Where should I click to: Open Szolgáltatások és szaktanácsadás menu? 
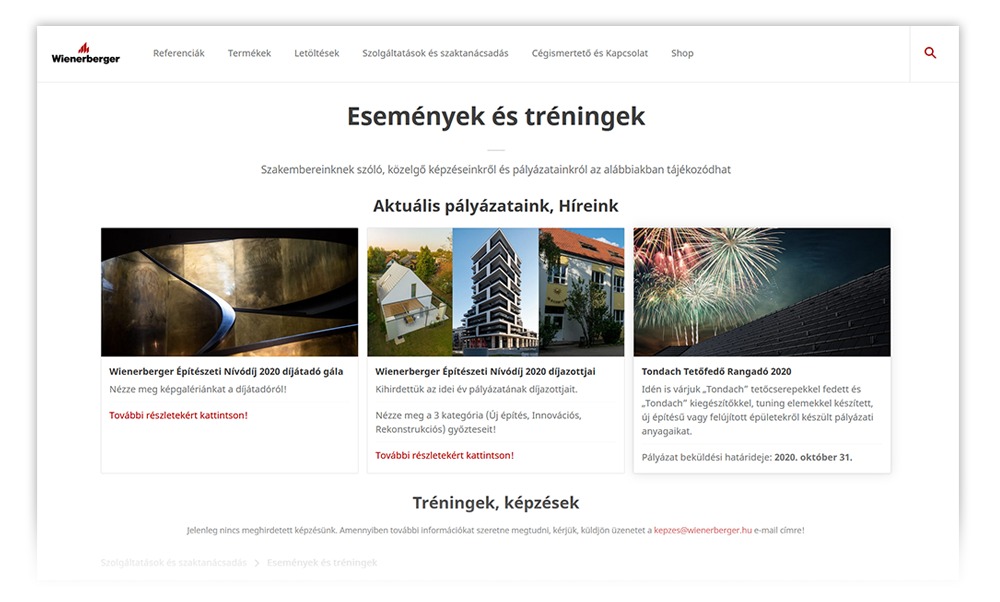click(x=436, y=53)
